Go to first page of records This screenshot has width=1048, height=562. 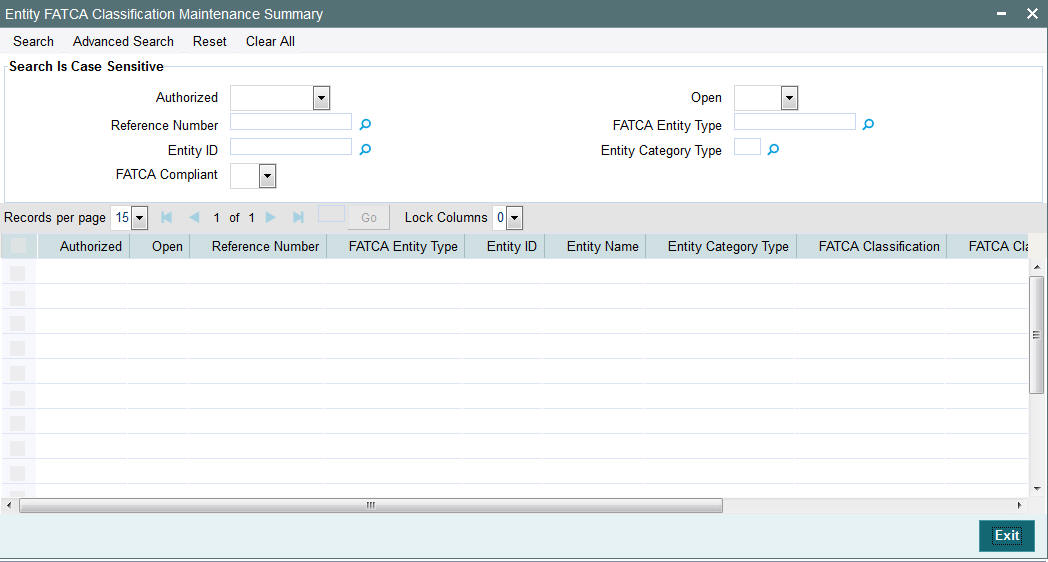tap(166, 217)
